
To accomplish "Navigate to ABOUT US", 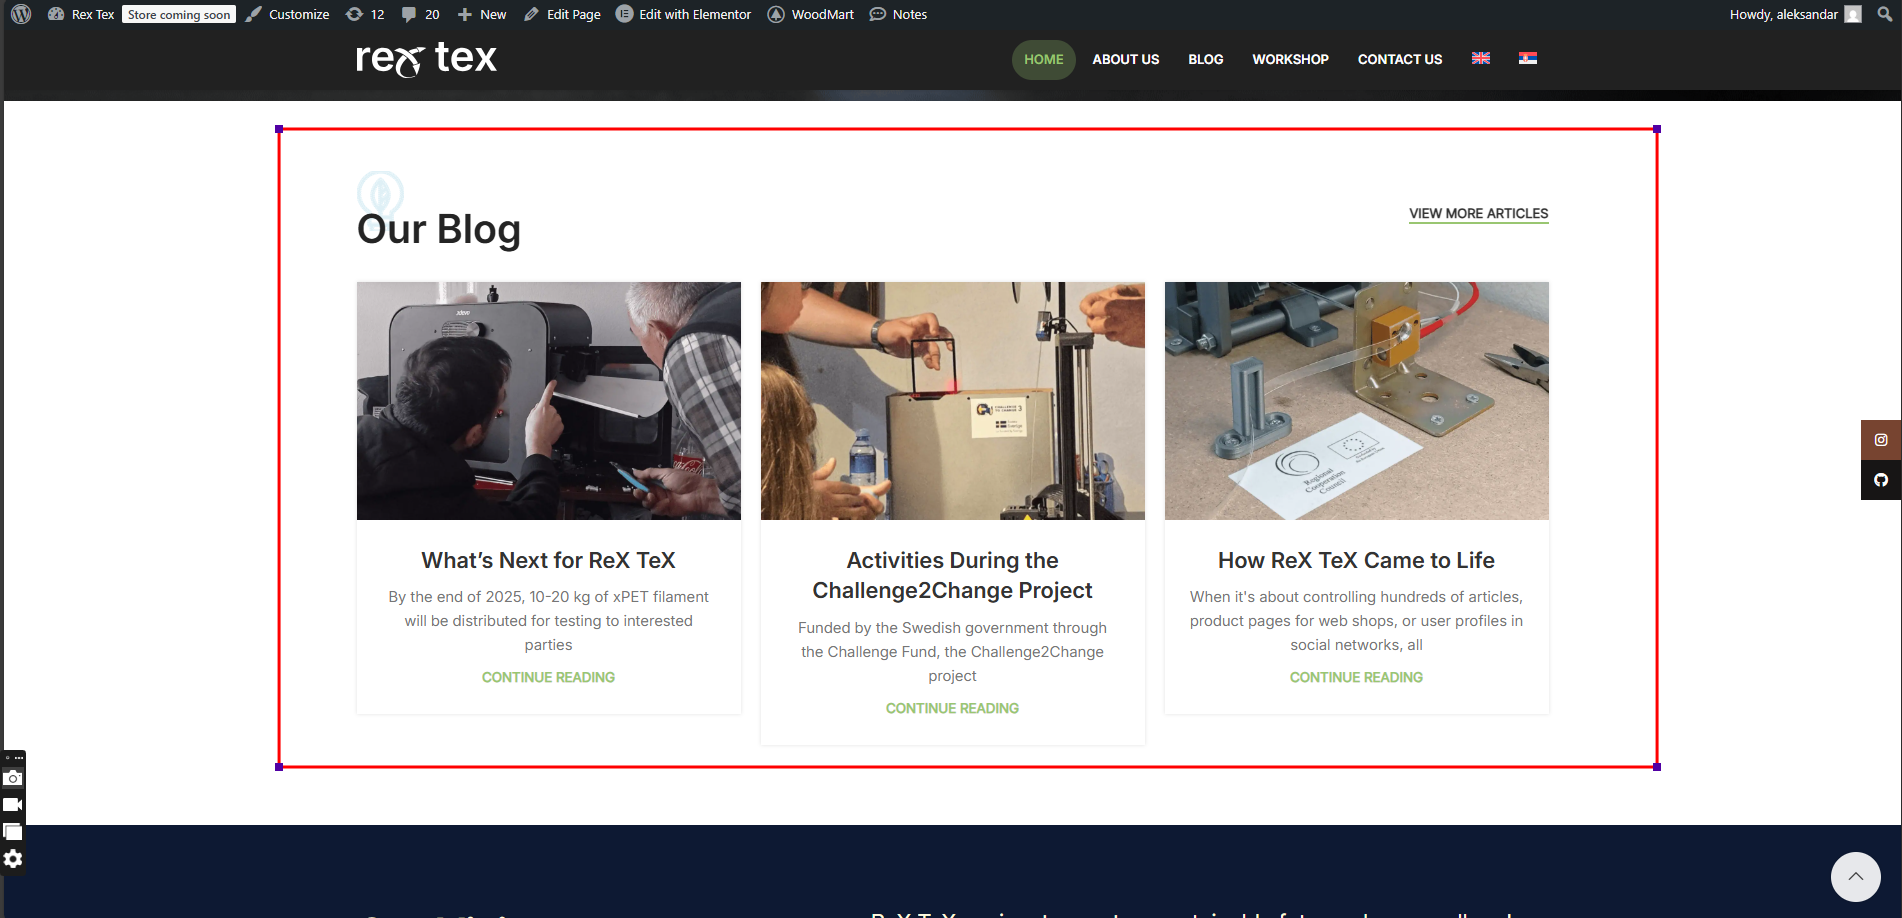I will (x=1126, y=59).
